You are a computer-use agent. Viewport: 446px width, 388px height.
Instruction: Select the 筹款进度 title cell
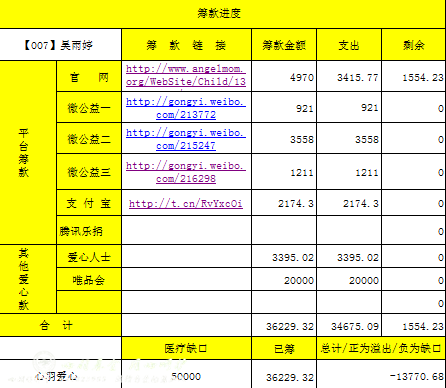223,13
